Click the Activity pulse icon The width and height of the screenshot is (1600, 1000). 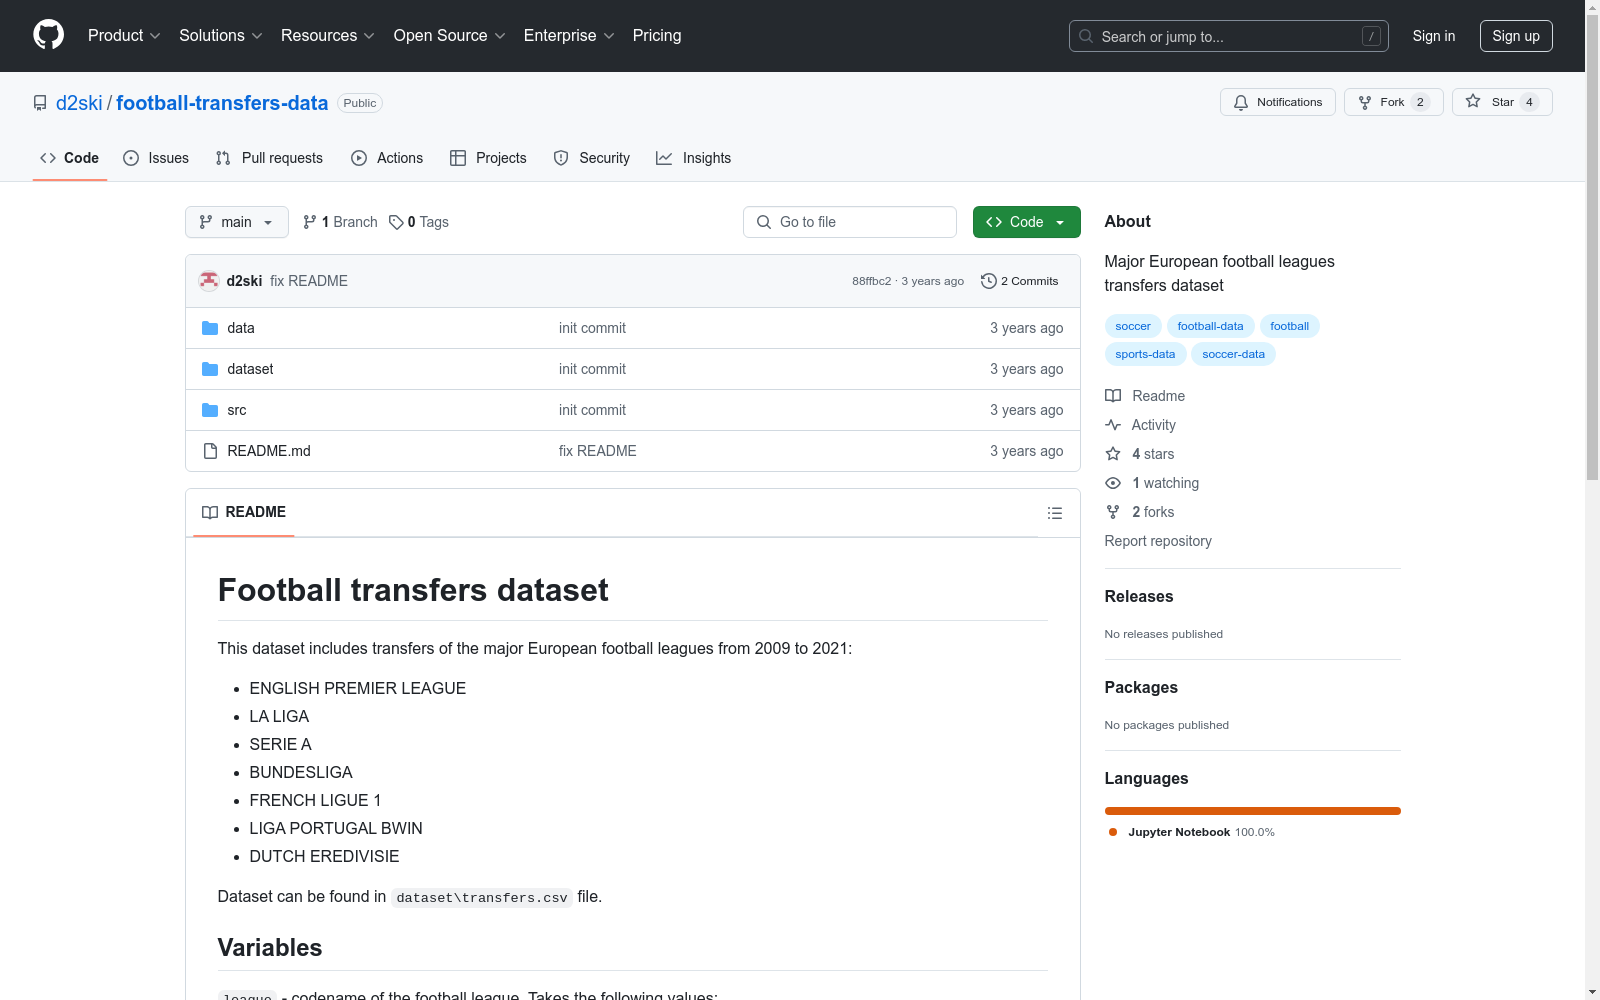click(1113, 425)
